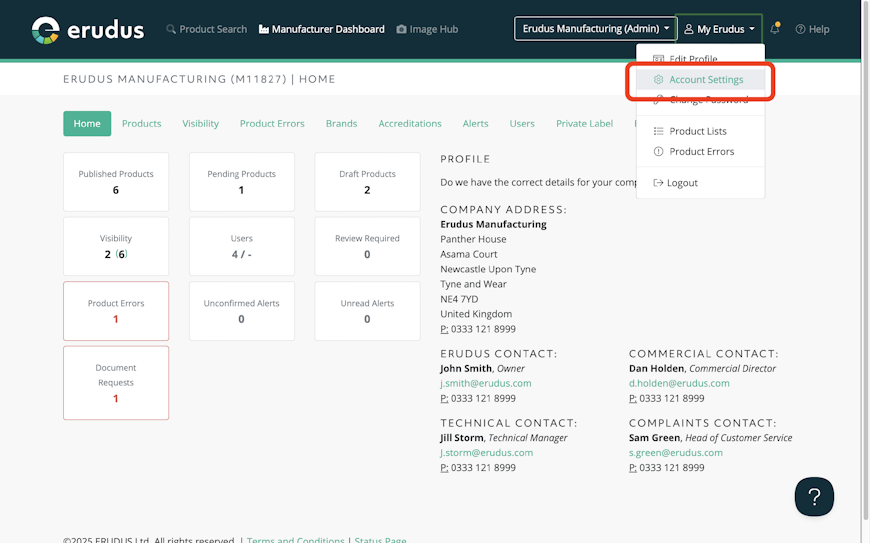
Task: Email j.storm@erudus.com link
Action: [x=487, y=453]
